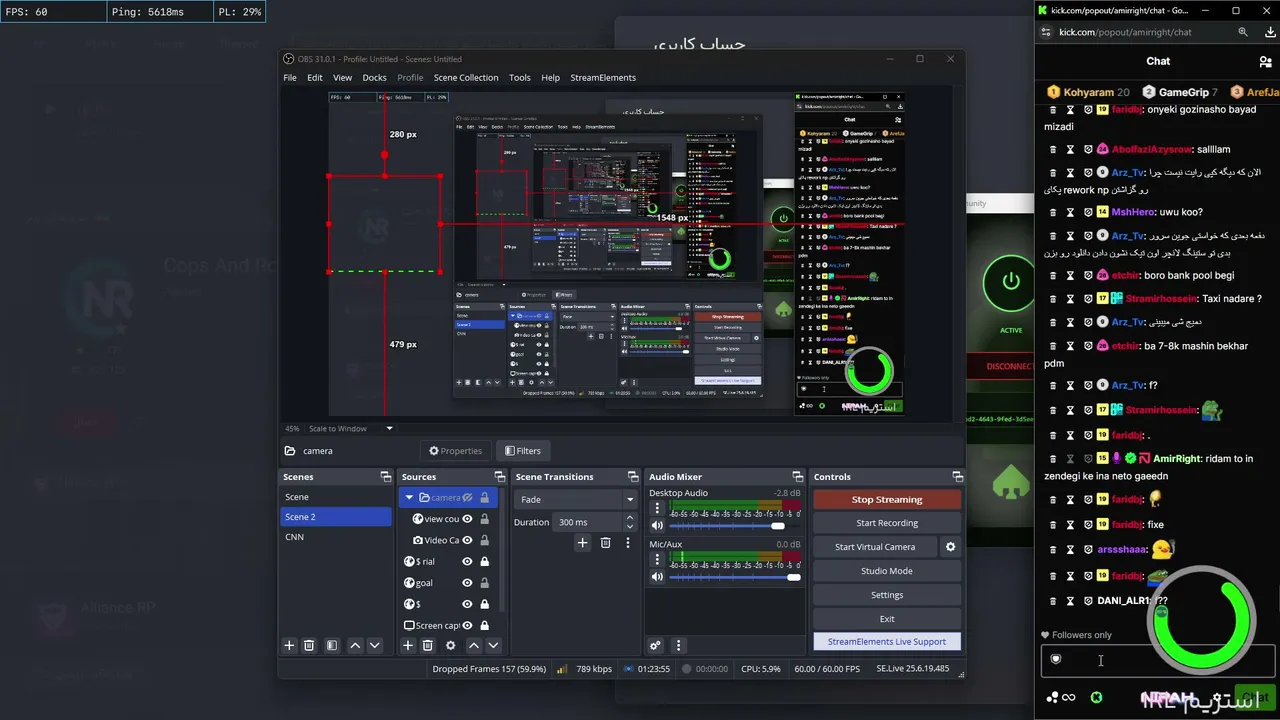Add a new source with the plus icon
Image resolution: width=1280 pixels, height=720 pixels.
(408, 646)
